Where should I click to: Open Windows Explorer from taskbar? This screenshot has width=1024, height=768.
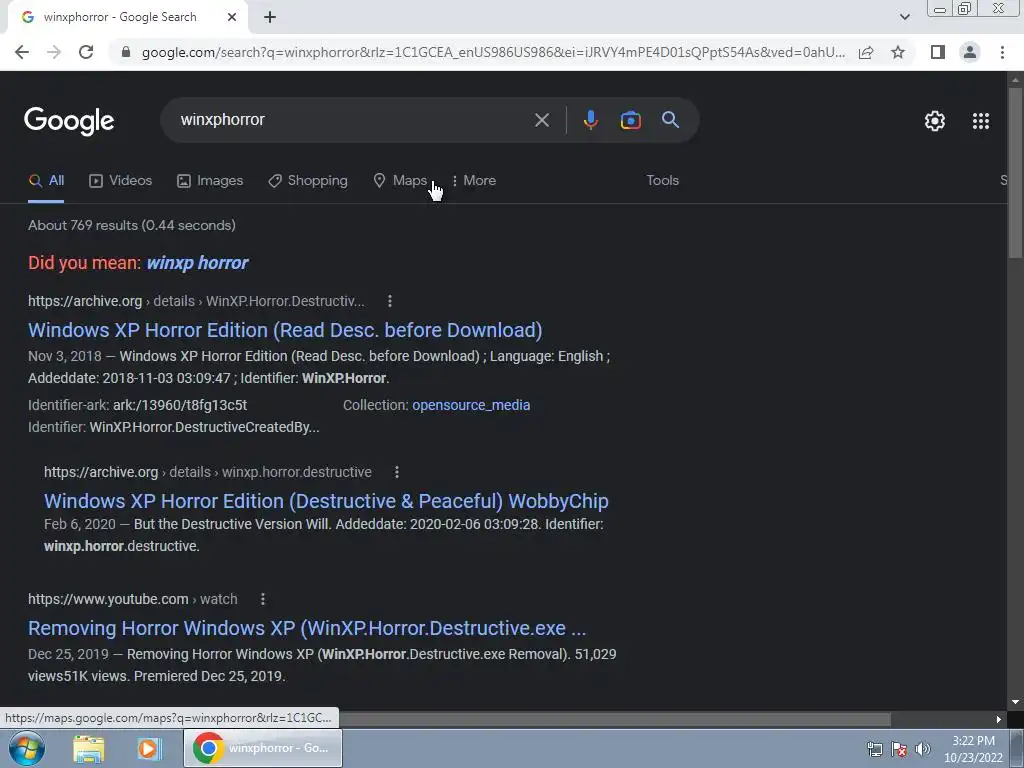pyautogui.click(x=88, y=748)
